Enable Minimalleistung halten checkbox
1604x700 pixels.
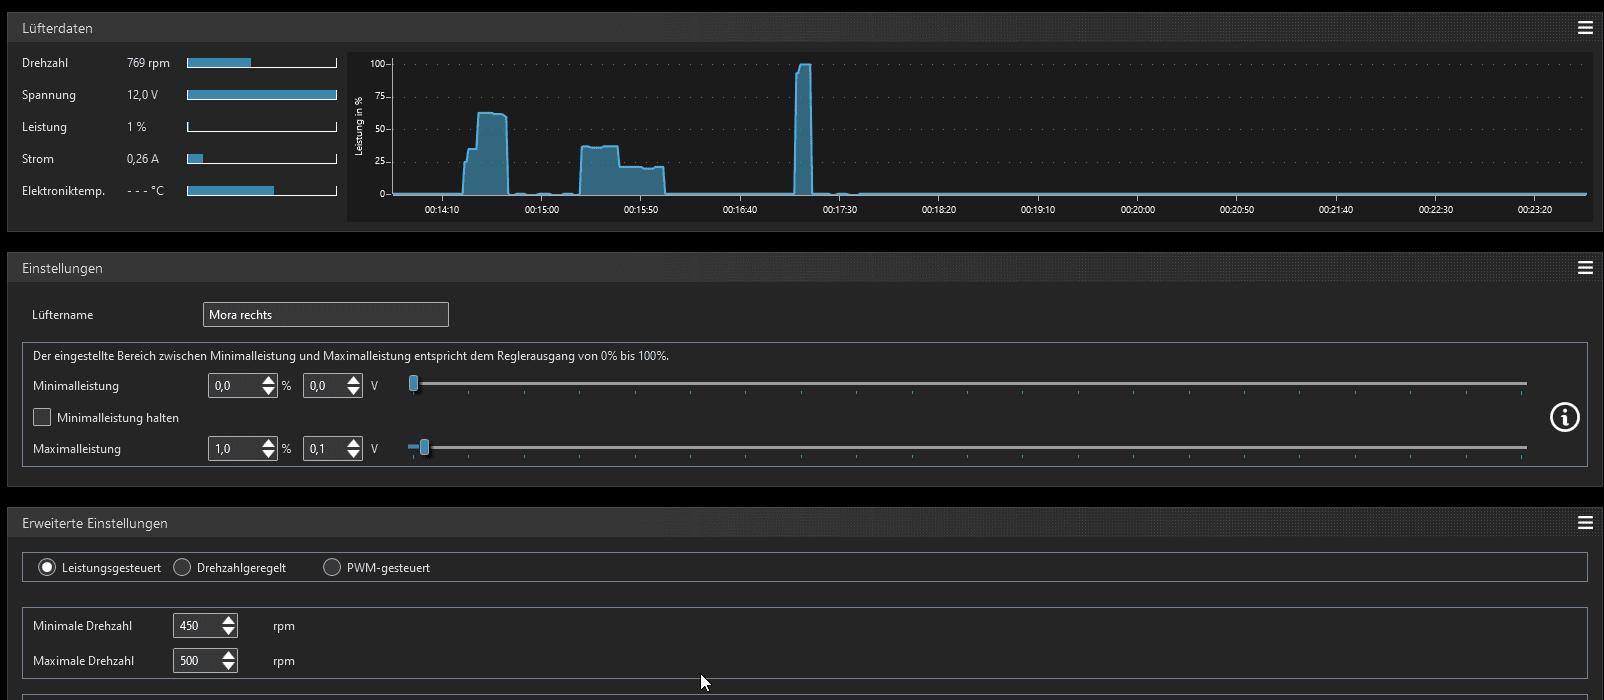click(x=42, y=417)
